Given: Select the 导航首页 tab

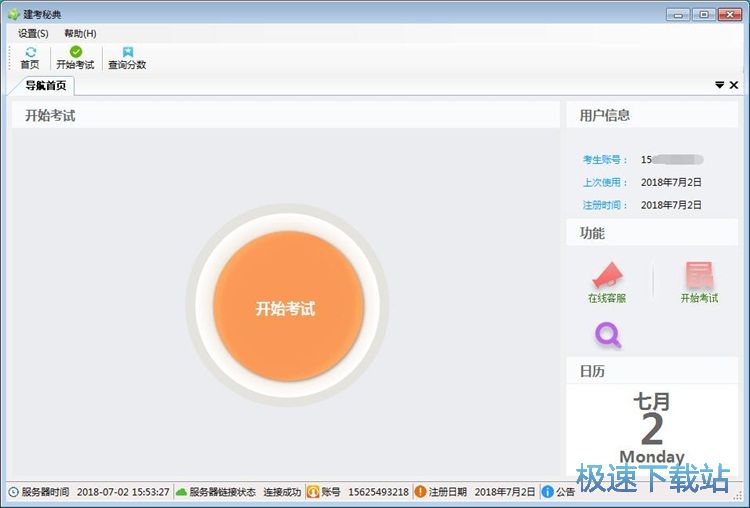Looking at the screenshot, I should pos(45,86).
